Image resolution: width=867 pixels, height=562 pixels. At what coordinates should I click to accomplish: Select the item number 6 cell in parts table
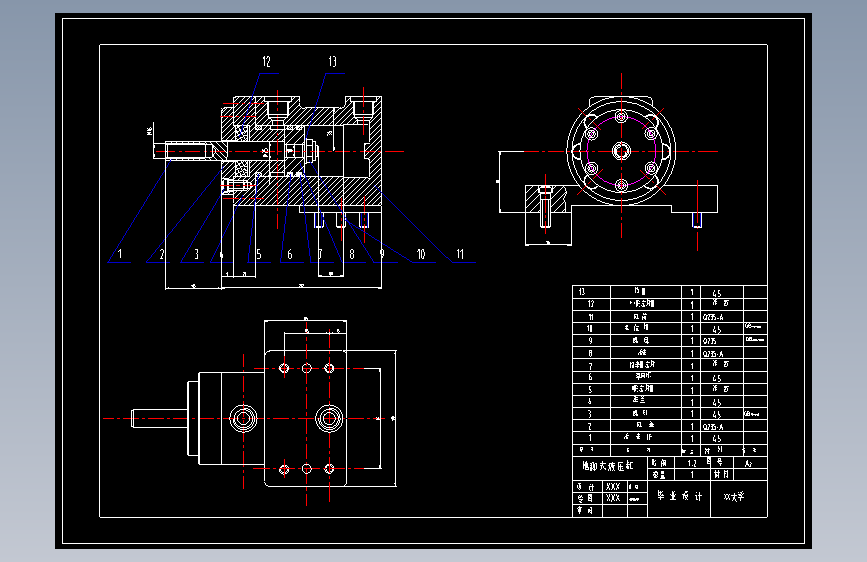591,377
